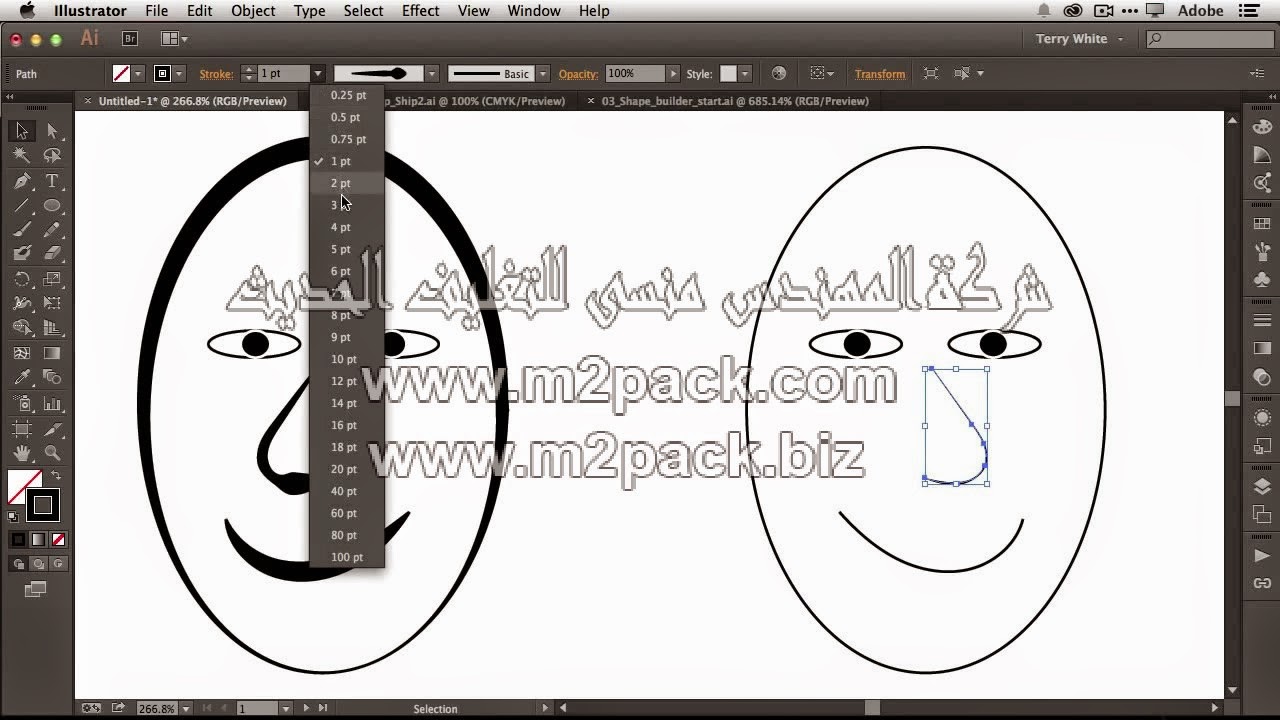The width and height of the screenshot is (1280, 720).
Task: Open the Links panel chain icon
Action: tap(1262, 583)
